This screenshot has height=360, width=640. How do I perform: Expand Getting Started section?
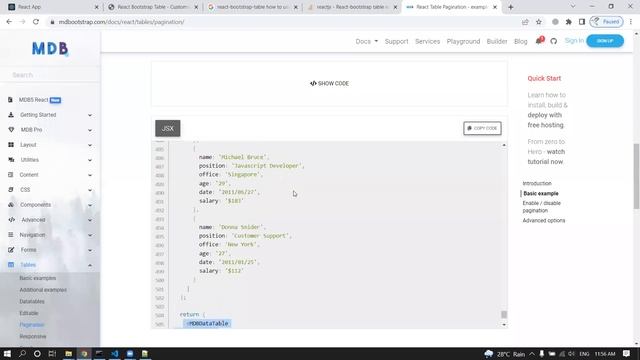coord(90,115)
